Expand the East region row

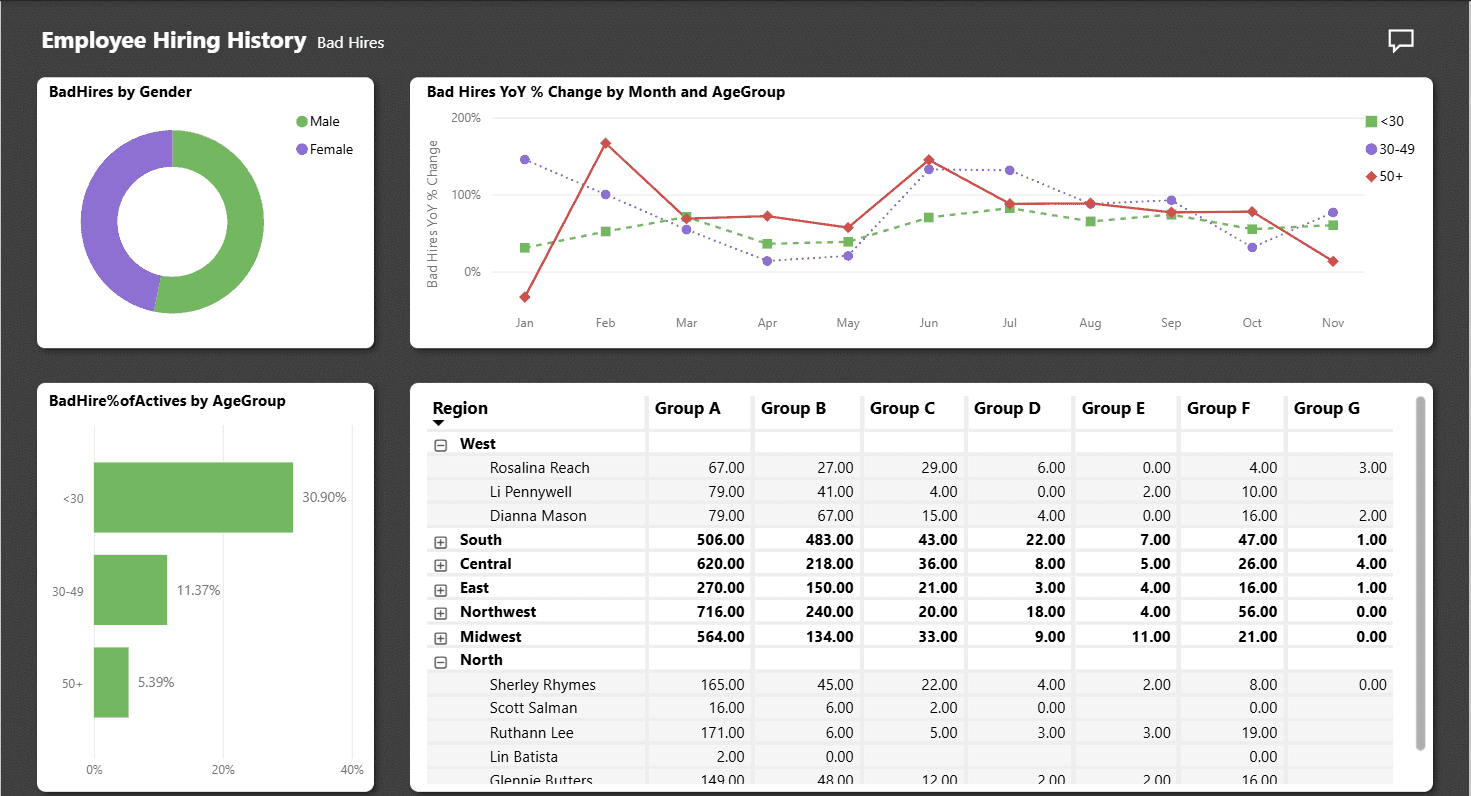pos(440,589)
